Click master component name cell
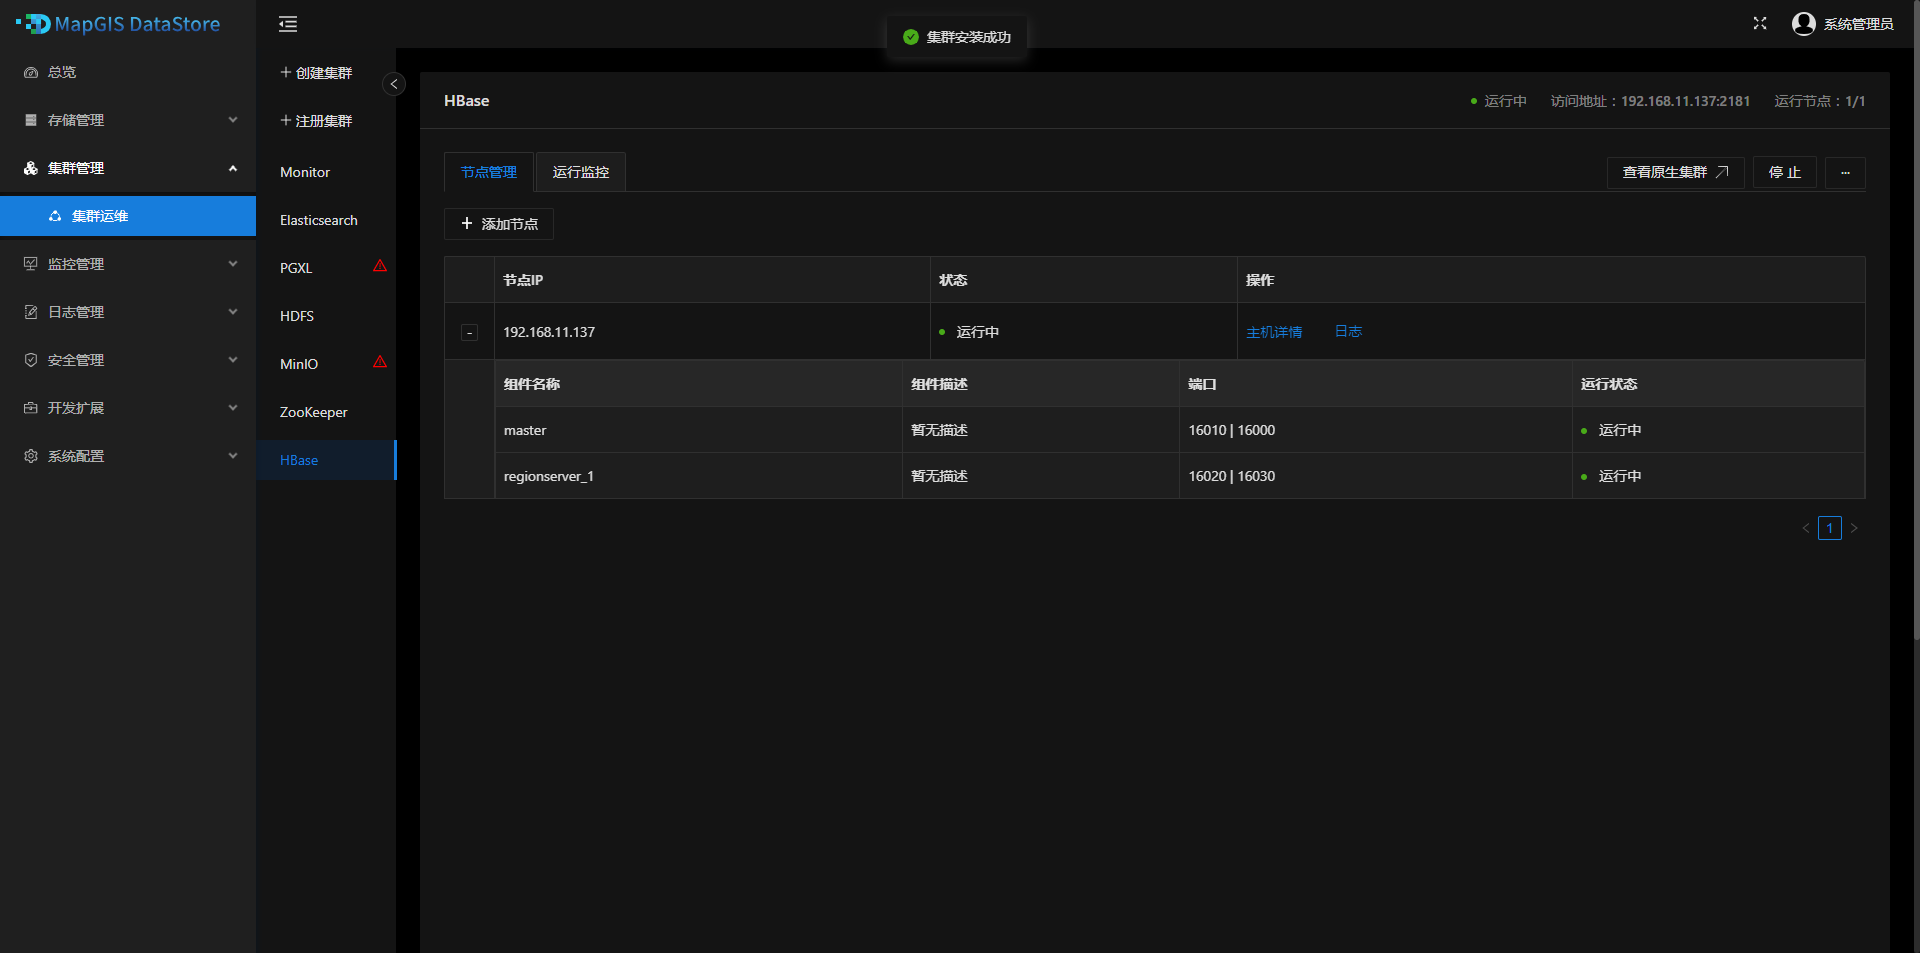This screenshot has height=953, width=1920. pyautogui.click(x=698, y=430)
